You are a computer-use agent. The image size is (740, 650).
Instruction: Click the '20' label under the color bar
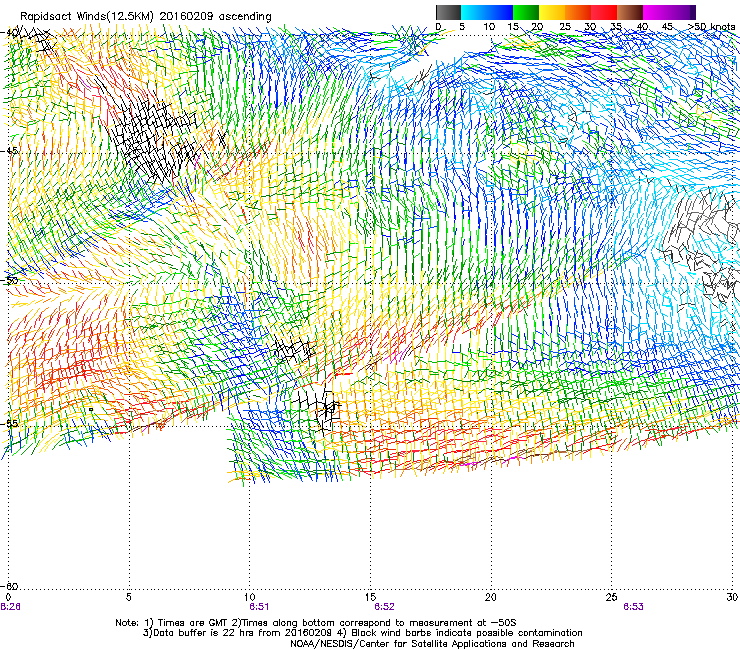(537, 26)
